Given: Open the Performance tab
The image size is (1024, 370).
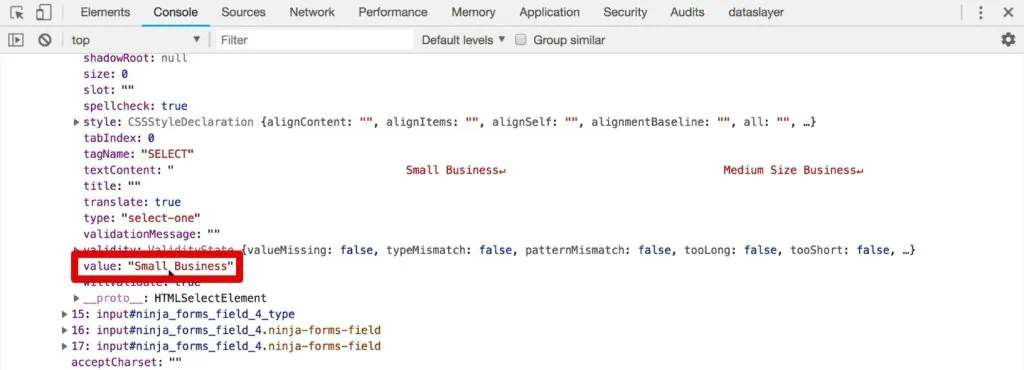Looking at the screenshot, I should coord(393,12).
